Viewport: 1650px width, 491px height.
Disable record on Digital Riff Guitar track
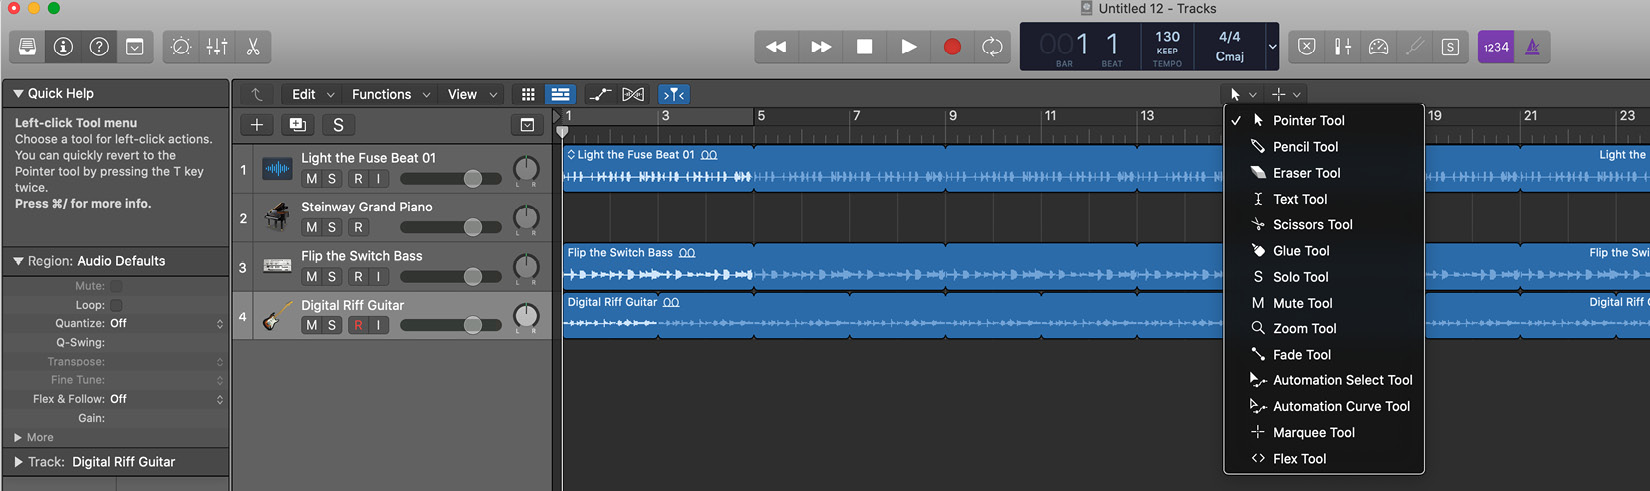358,326
